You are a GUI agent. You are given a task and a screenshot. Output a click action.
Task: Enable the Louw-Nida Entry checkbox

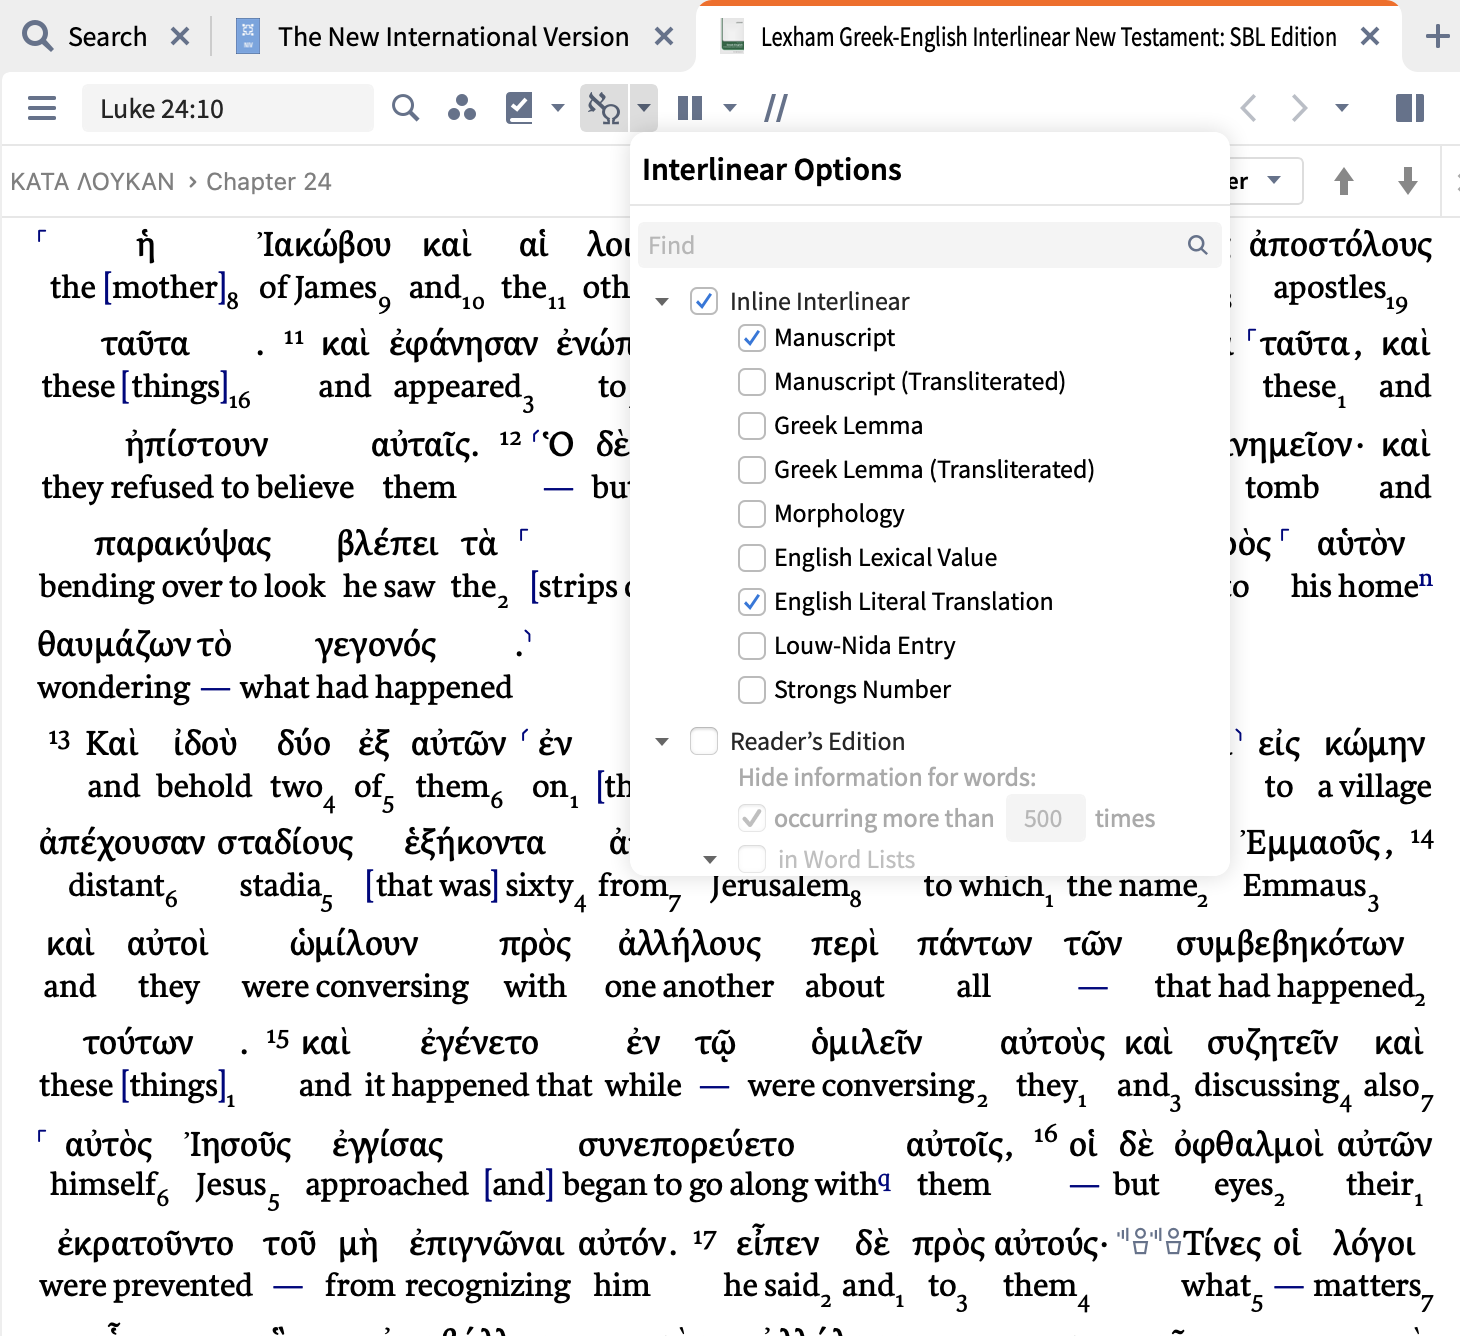pos(752,646)
